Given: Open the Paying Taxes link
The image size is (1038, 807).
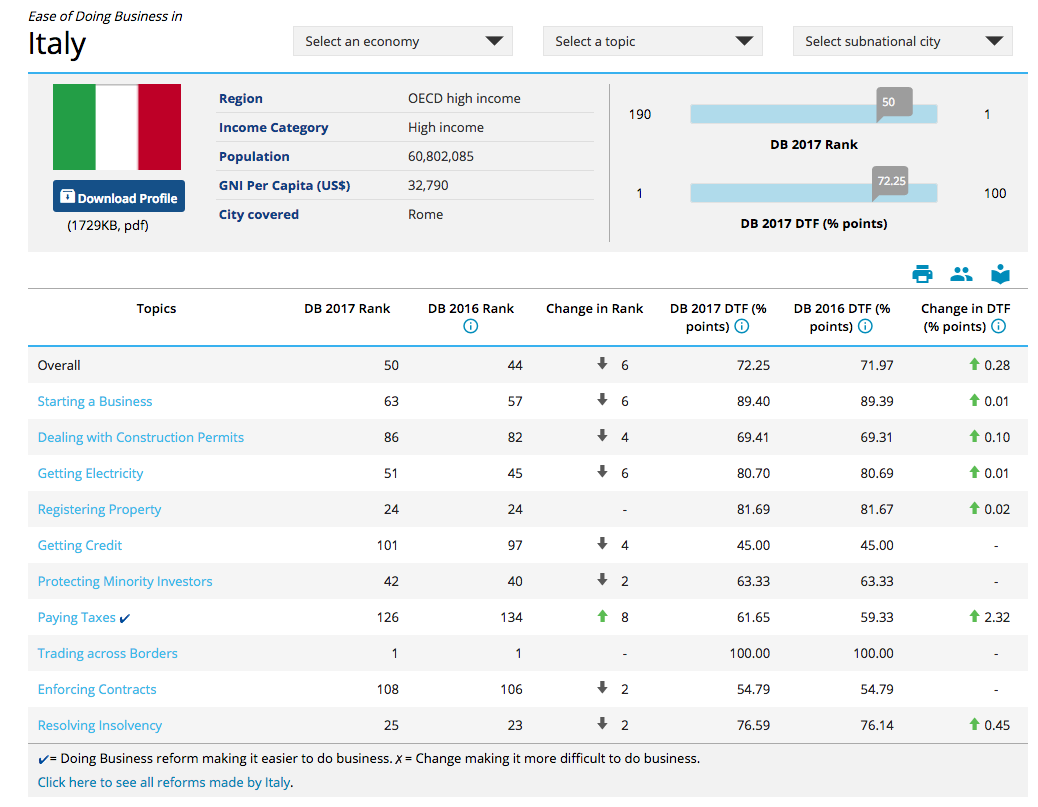Looking at the screenshot, I should pos(77,618).
